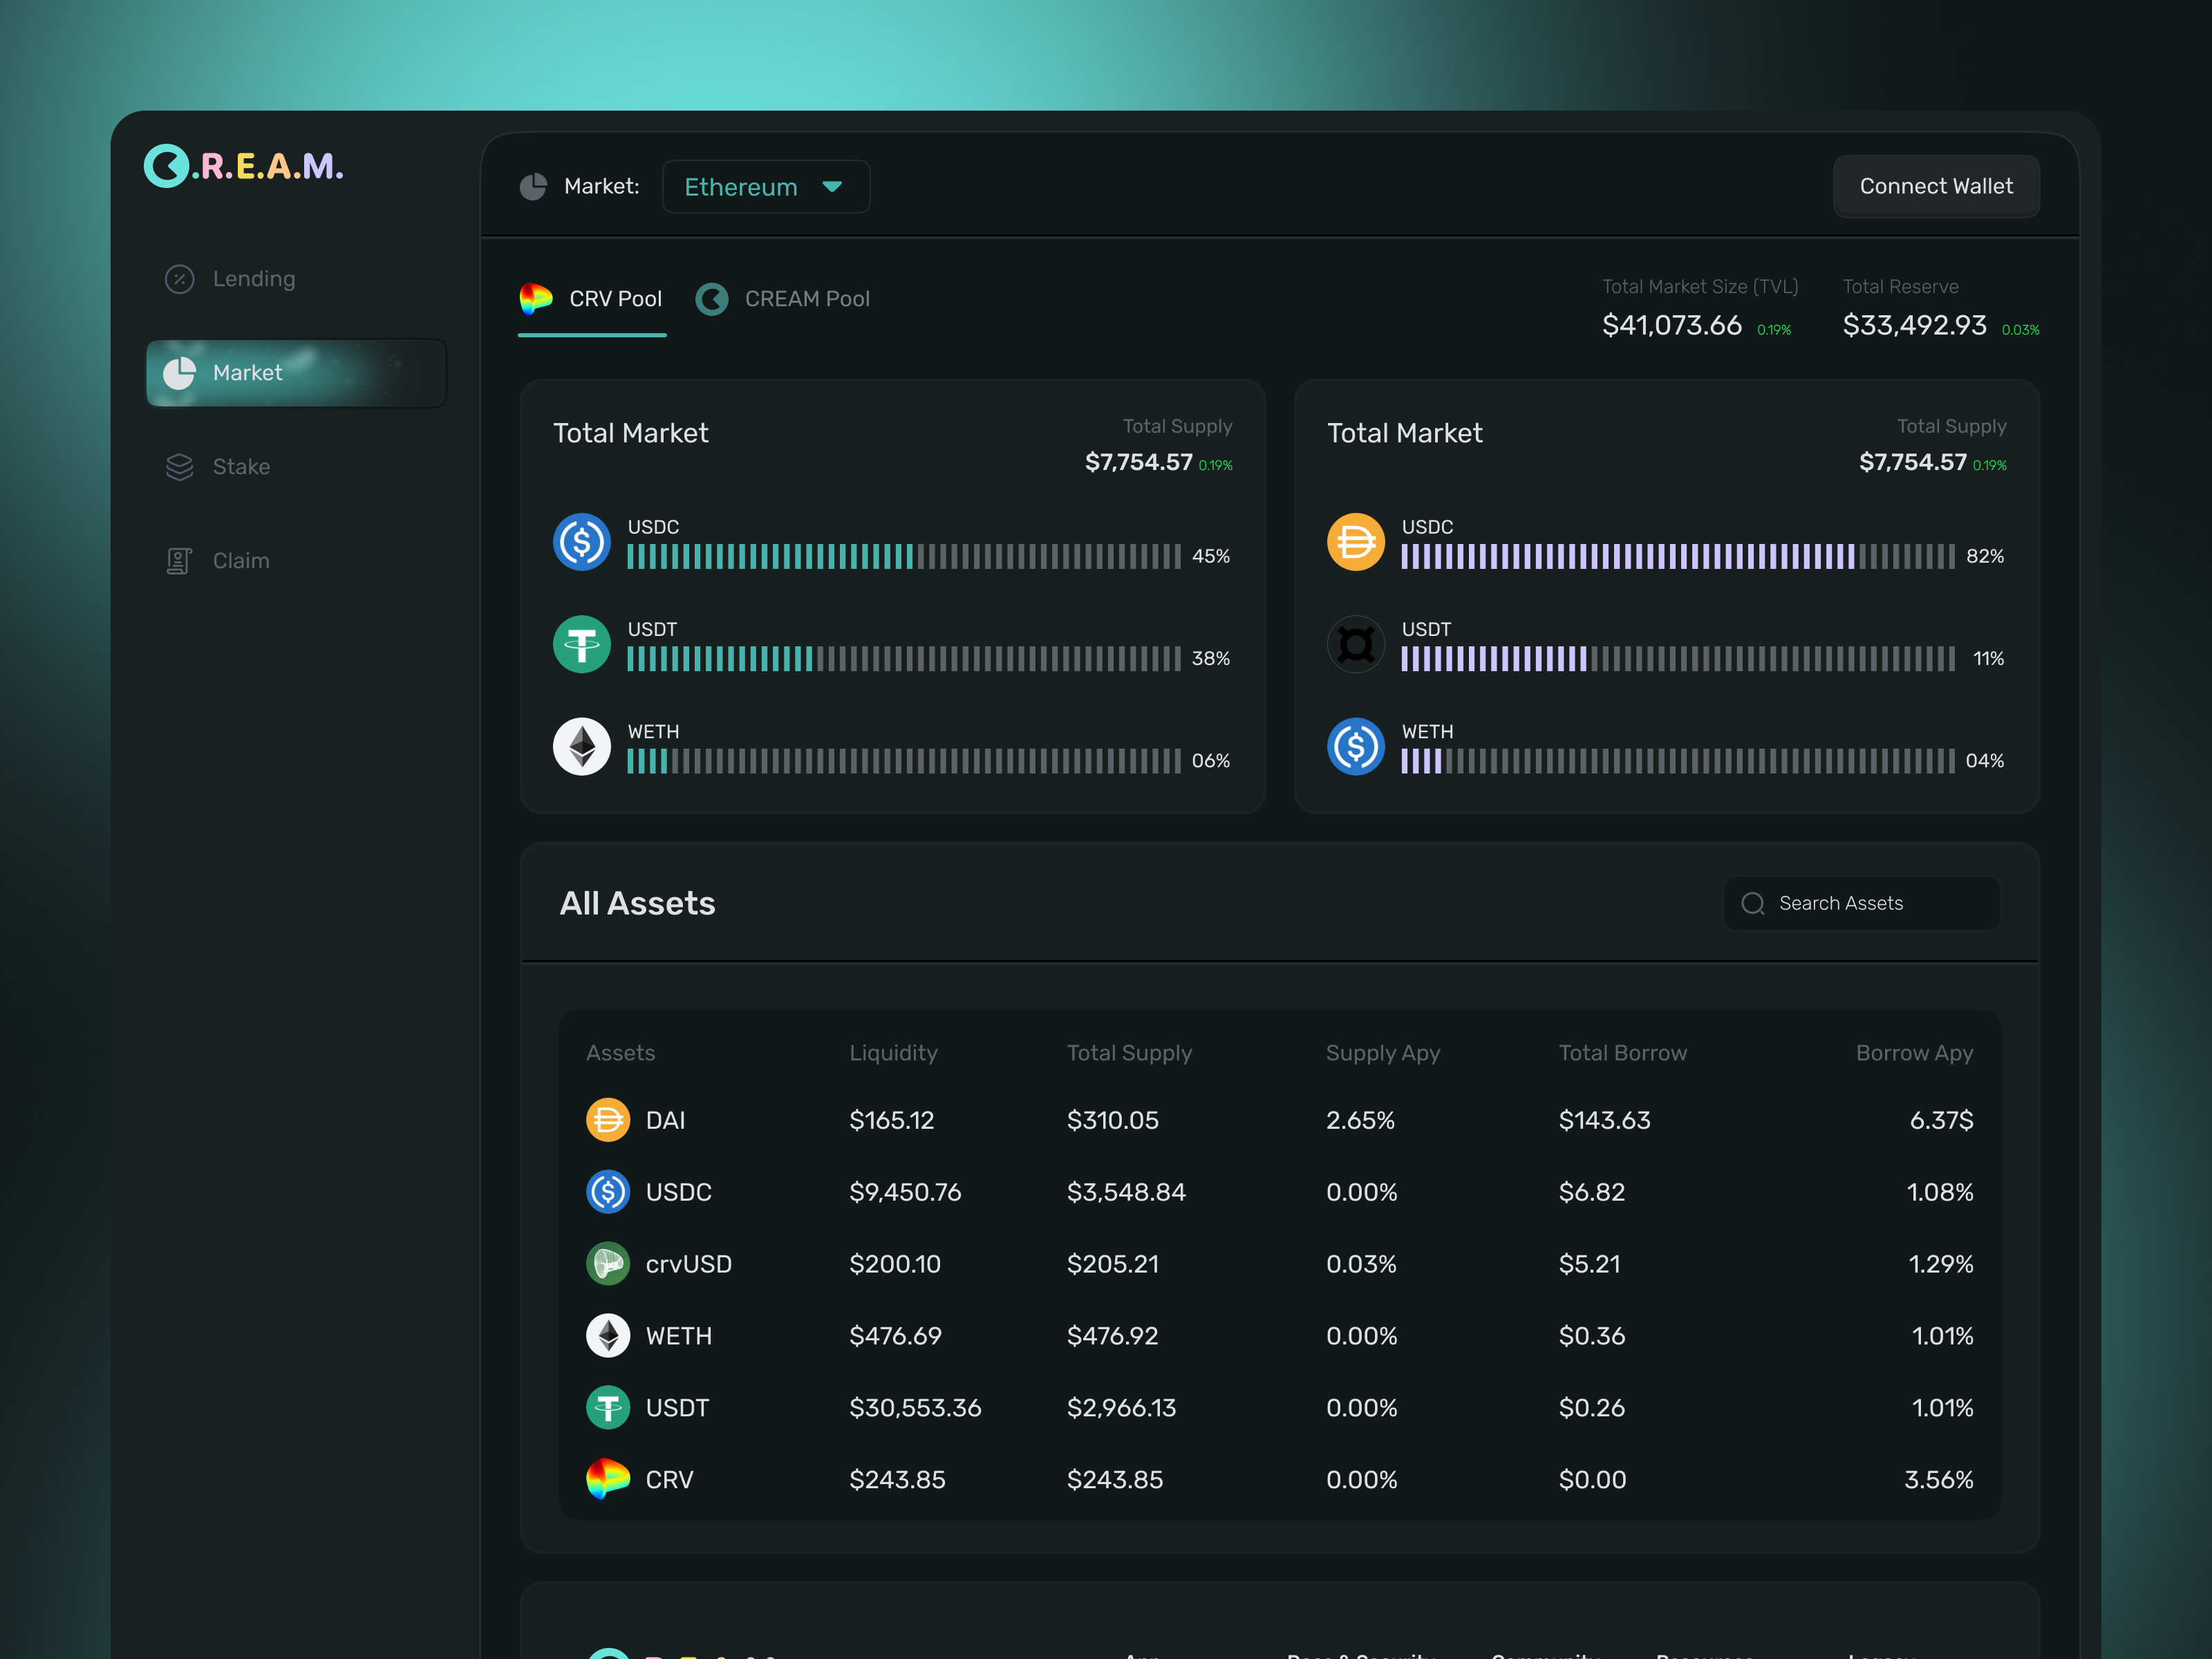Click the Claim receipt icon
The image size is (2212, 1659).
180,561
